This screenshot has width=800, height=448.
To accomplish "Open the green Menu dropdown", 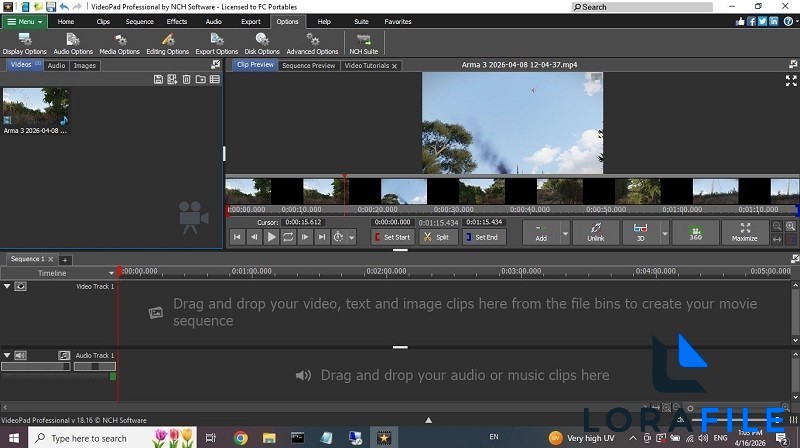I will tap(24, 21).
